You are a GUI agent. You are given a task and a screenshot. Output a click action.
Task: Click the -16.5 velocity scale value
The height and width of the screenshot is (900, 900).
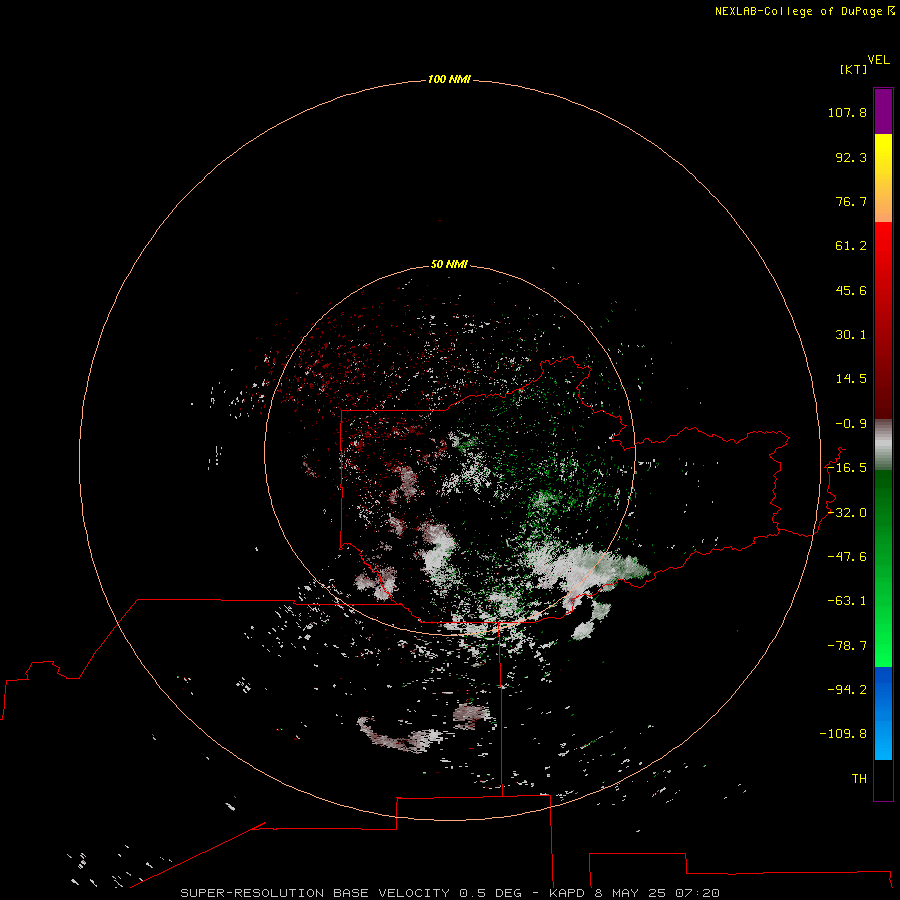coord(847,468)
